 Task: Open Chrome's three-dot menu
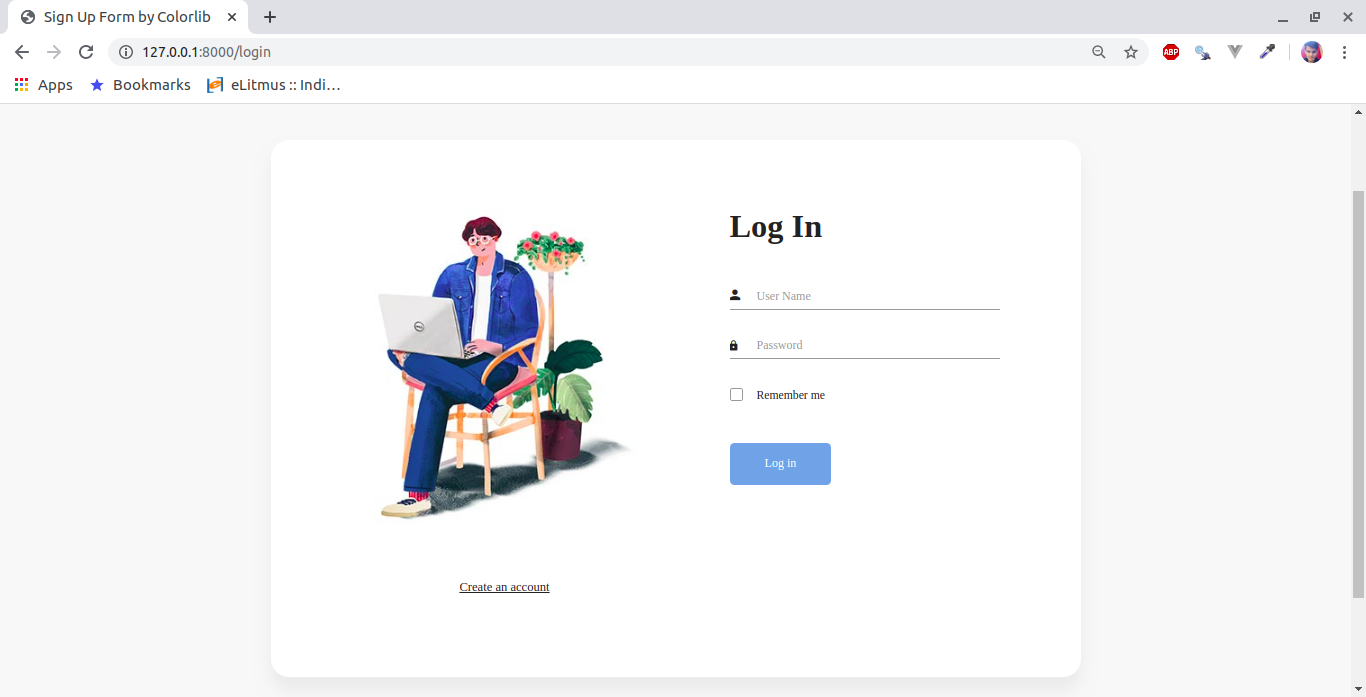1344,52
